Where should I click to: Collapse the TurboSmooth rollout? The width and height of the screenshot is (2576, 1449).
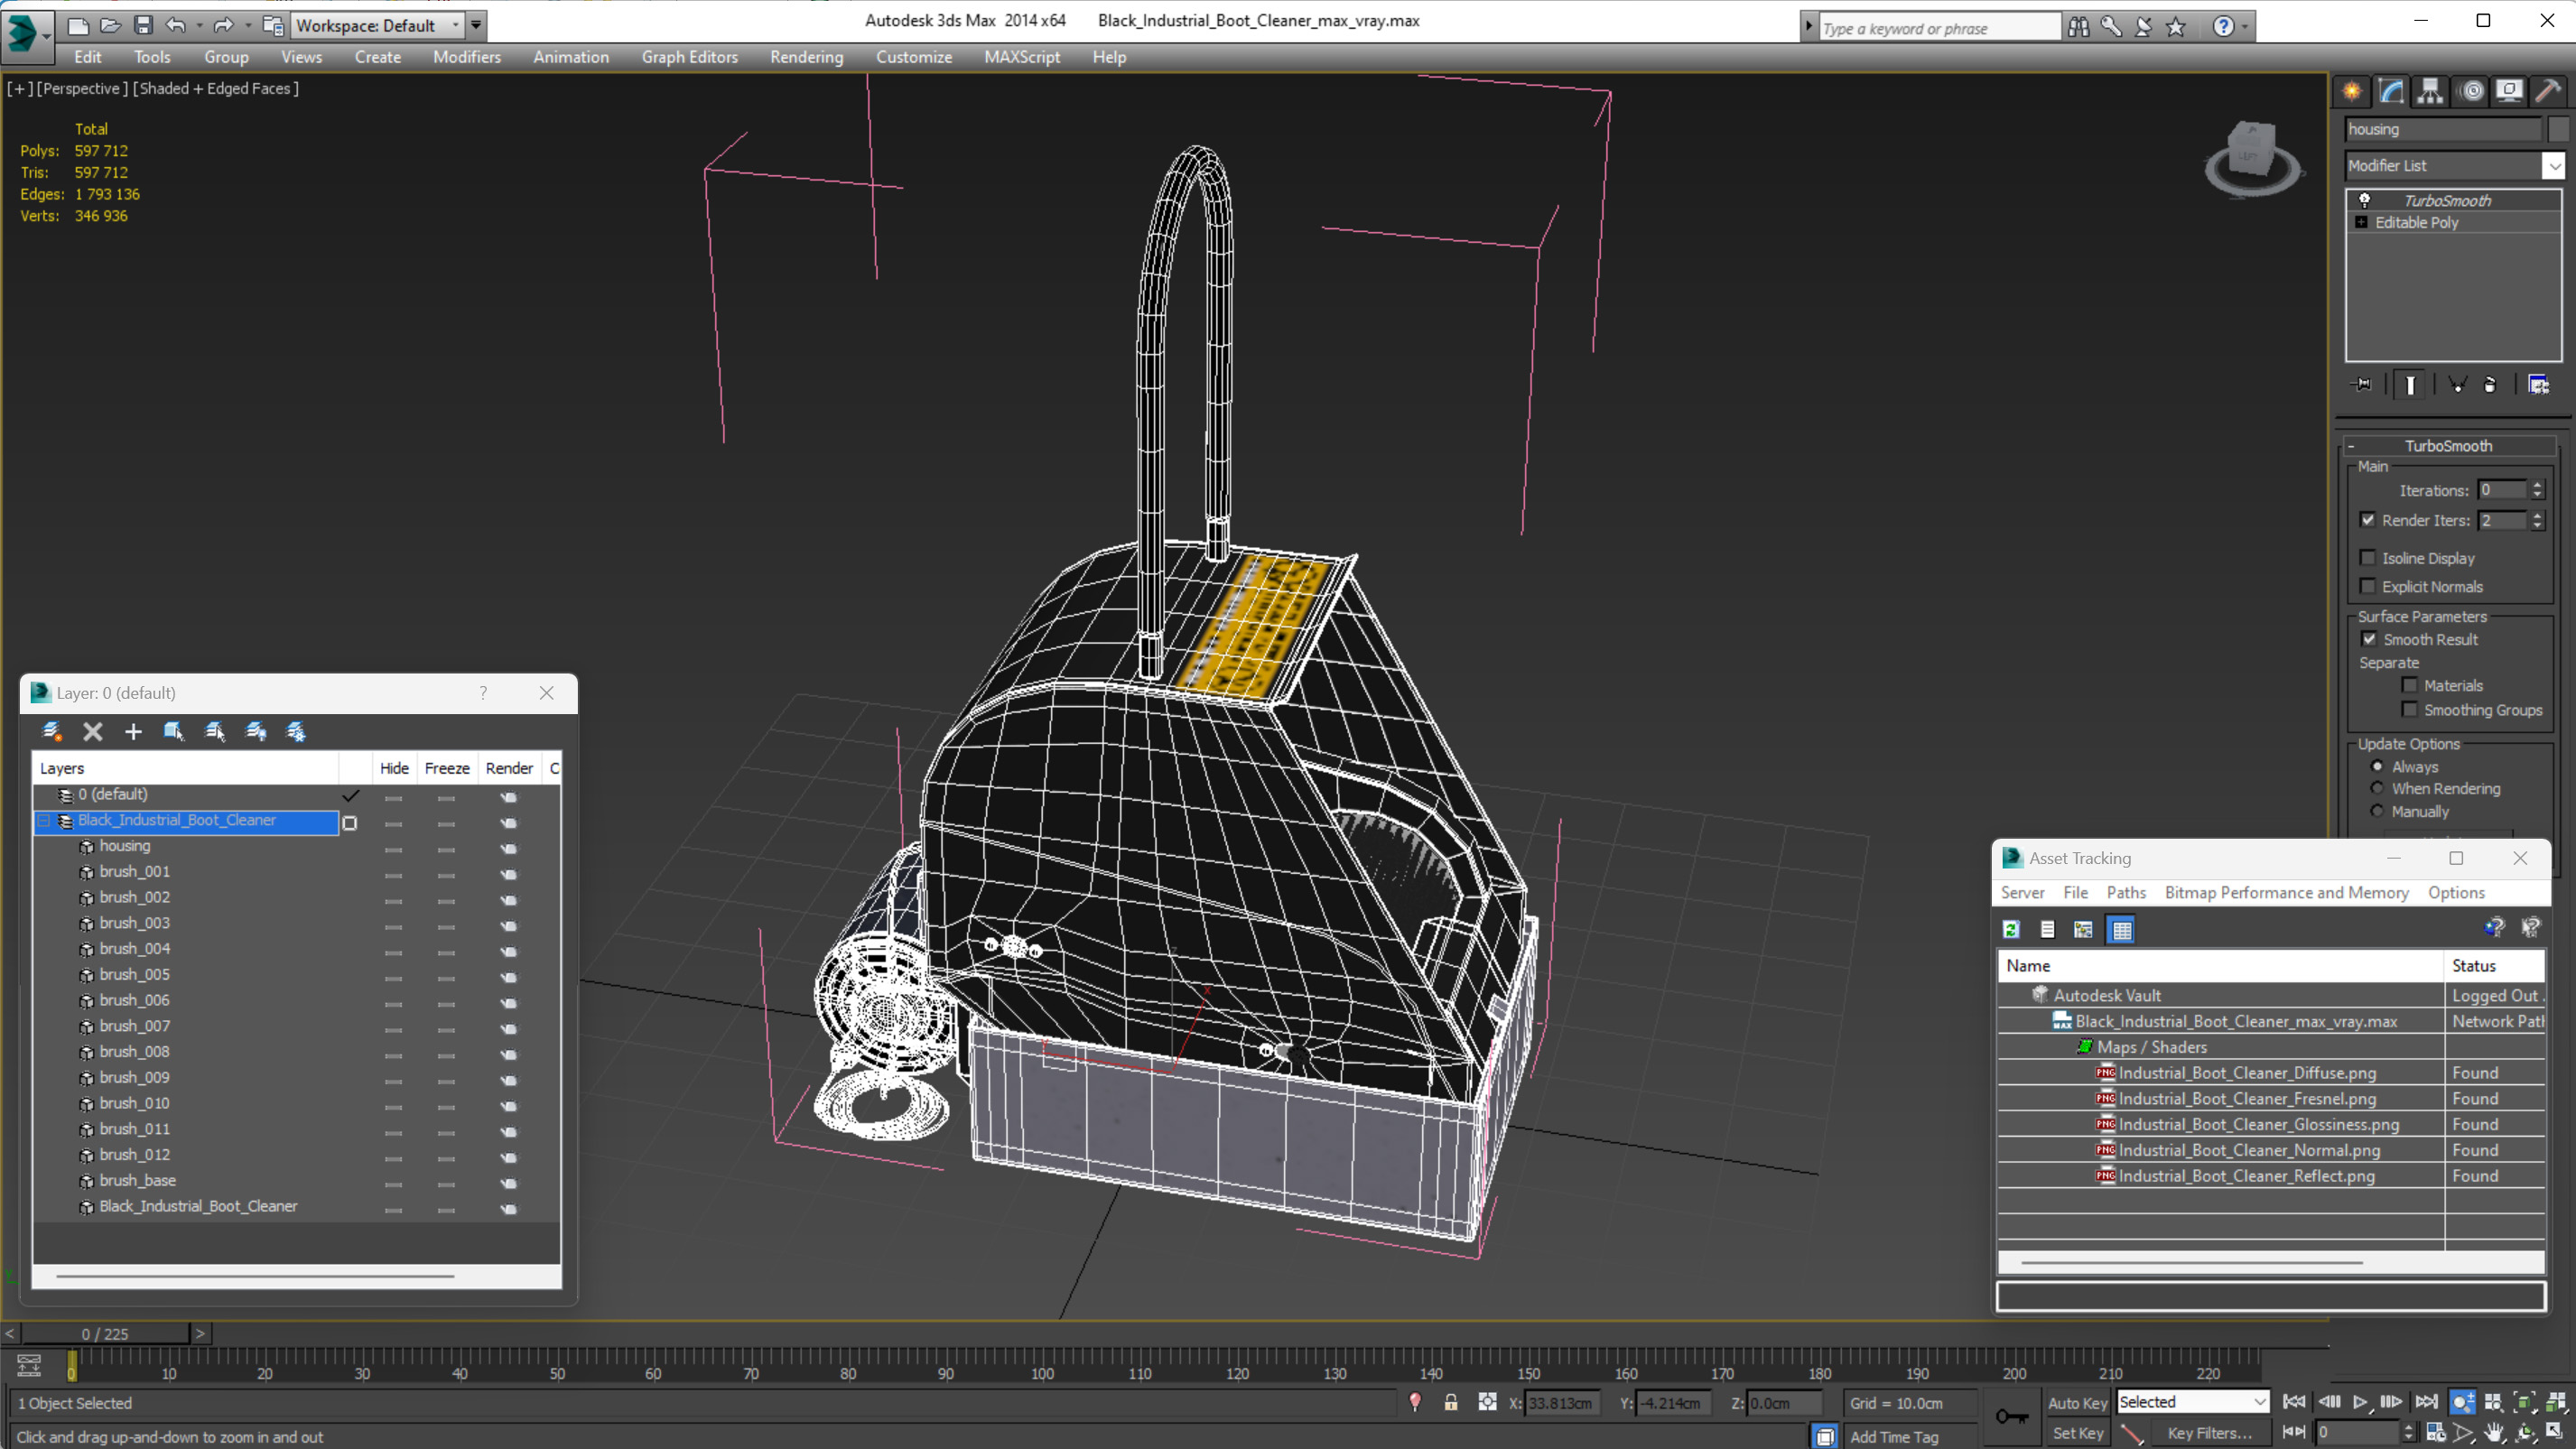click(2352, 446)
